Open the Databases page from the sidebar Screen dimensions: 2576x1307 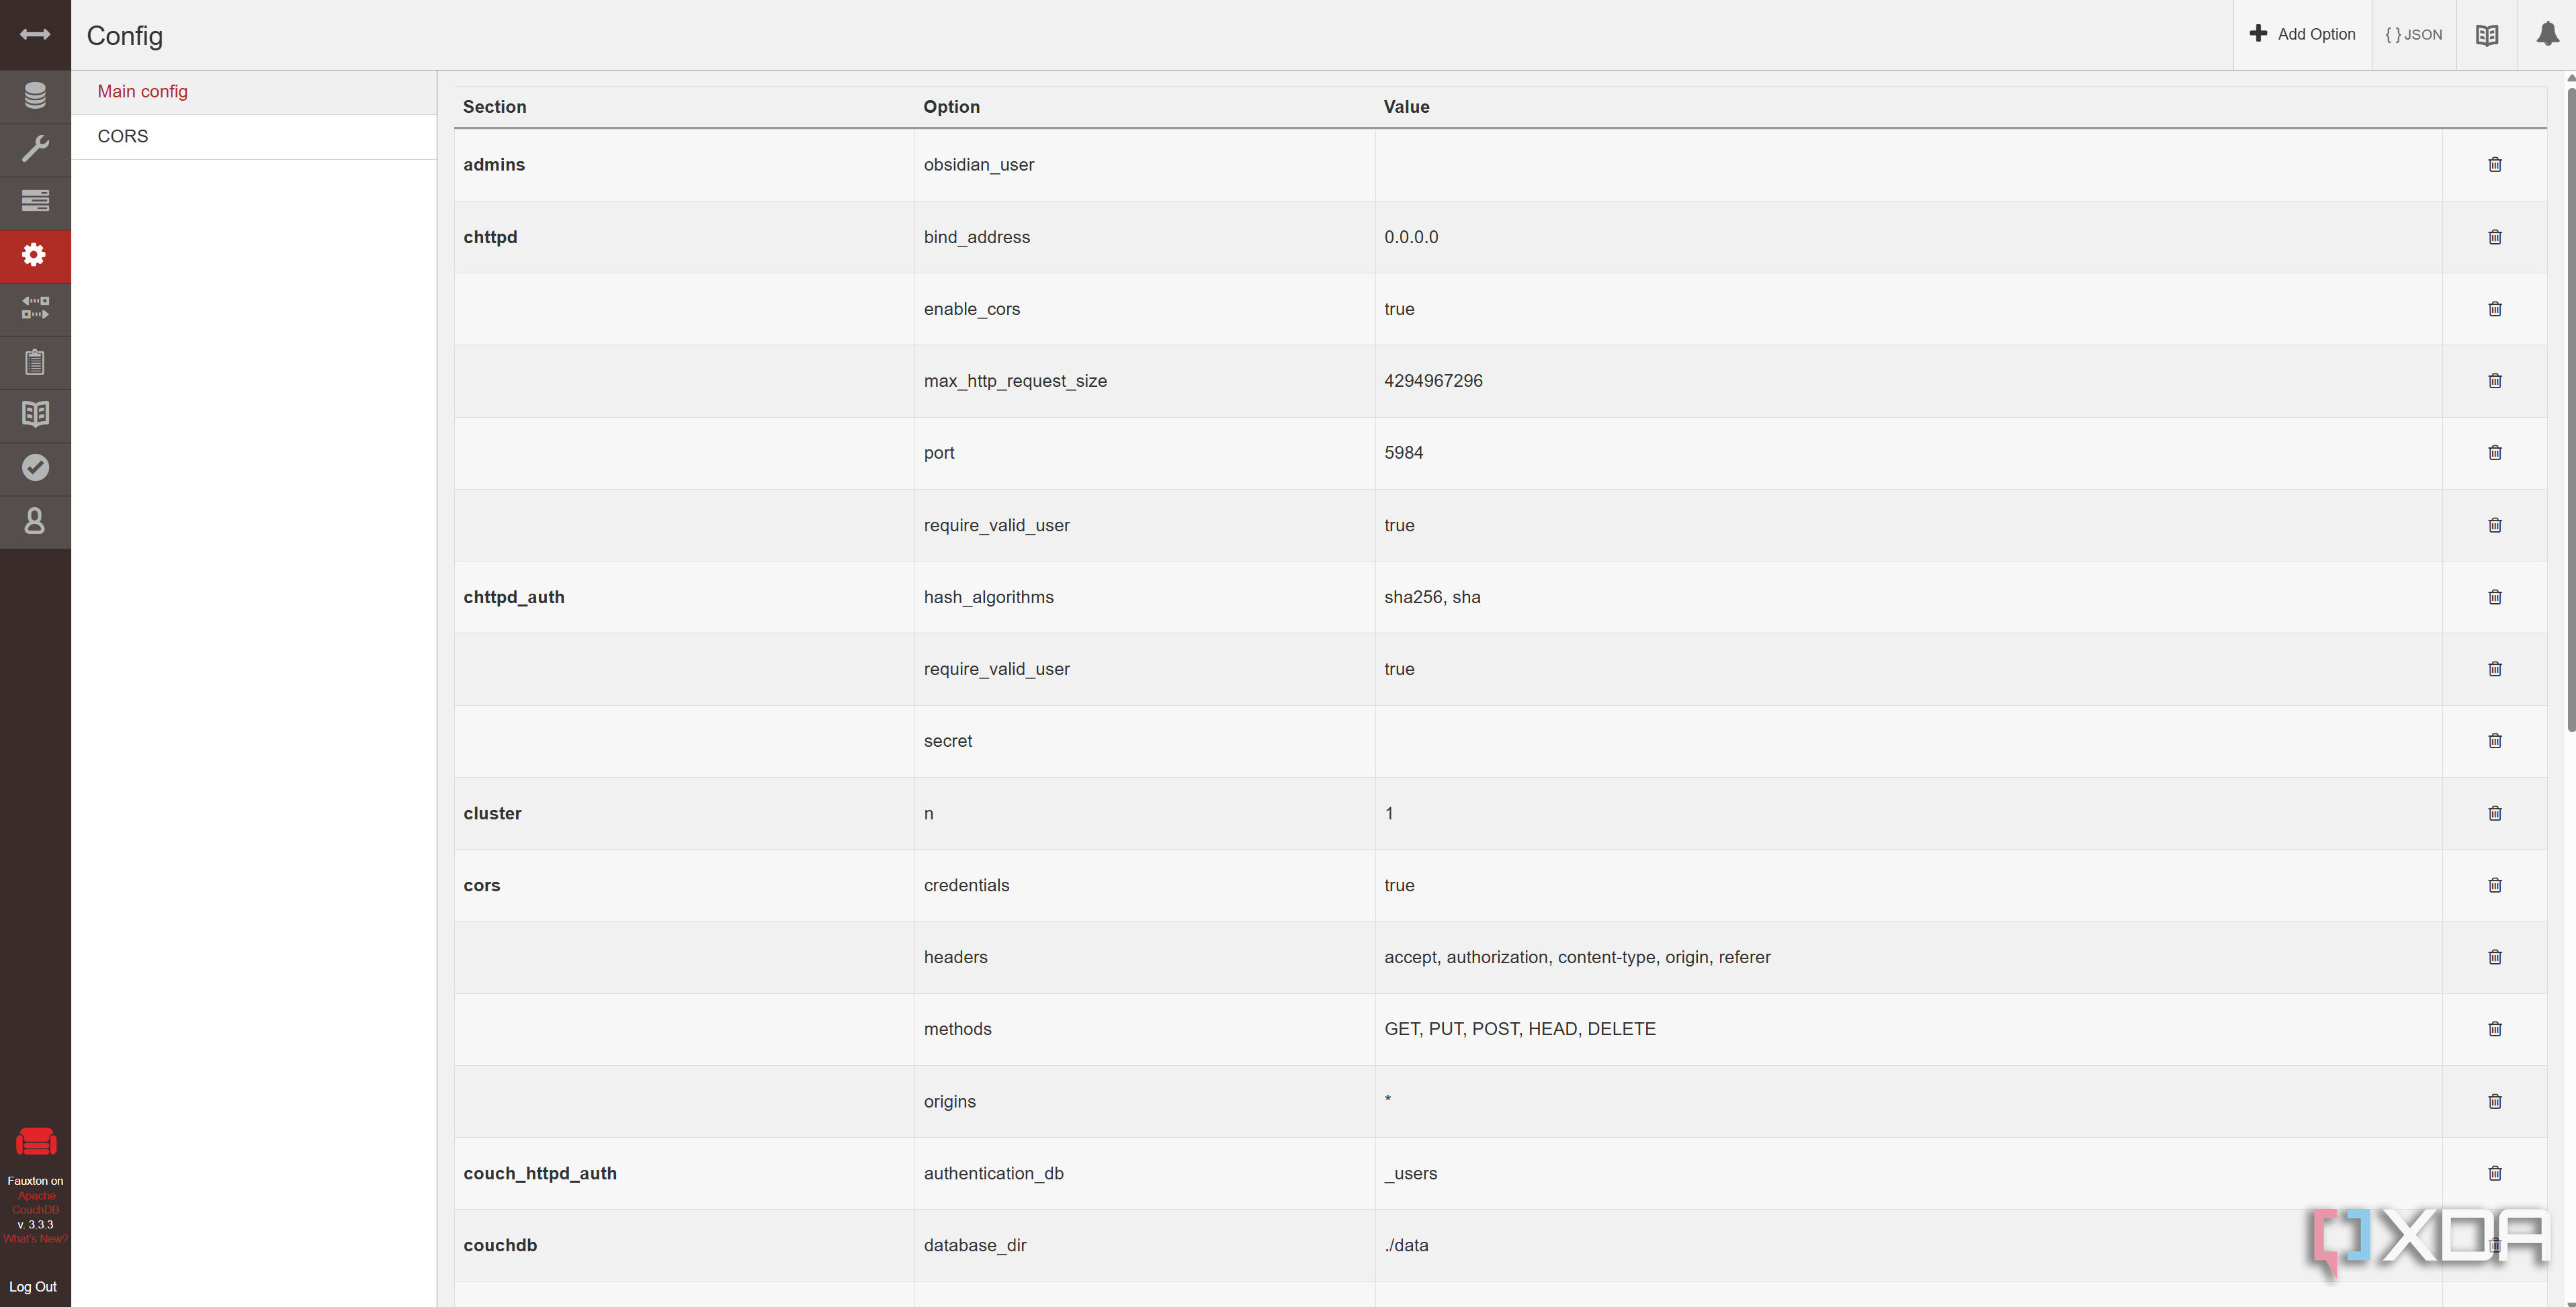[x=35, y=96]
